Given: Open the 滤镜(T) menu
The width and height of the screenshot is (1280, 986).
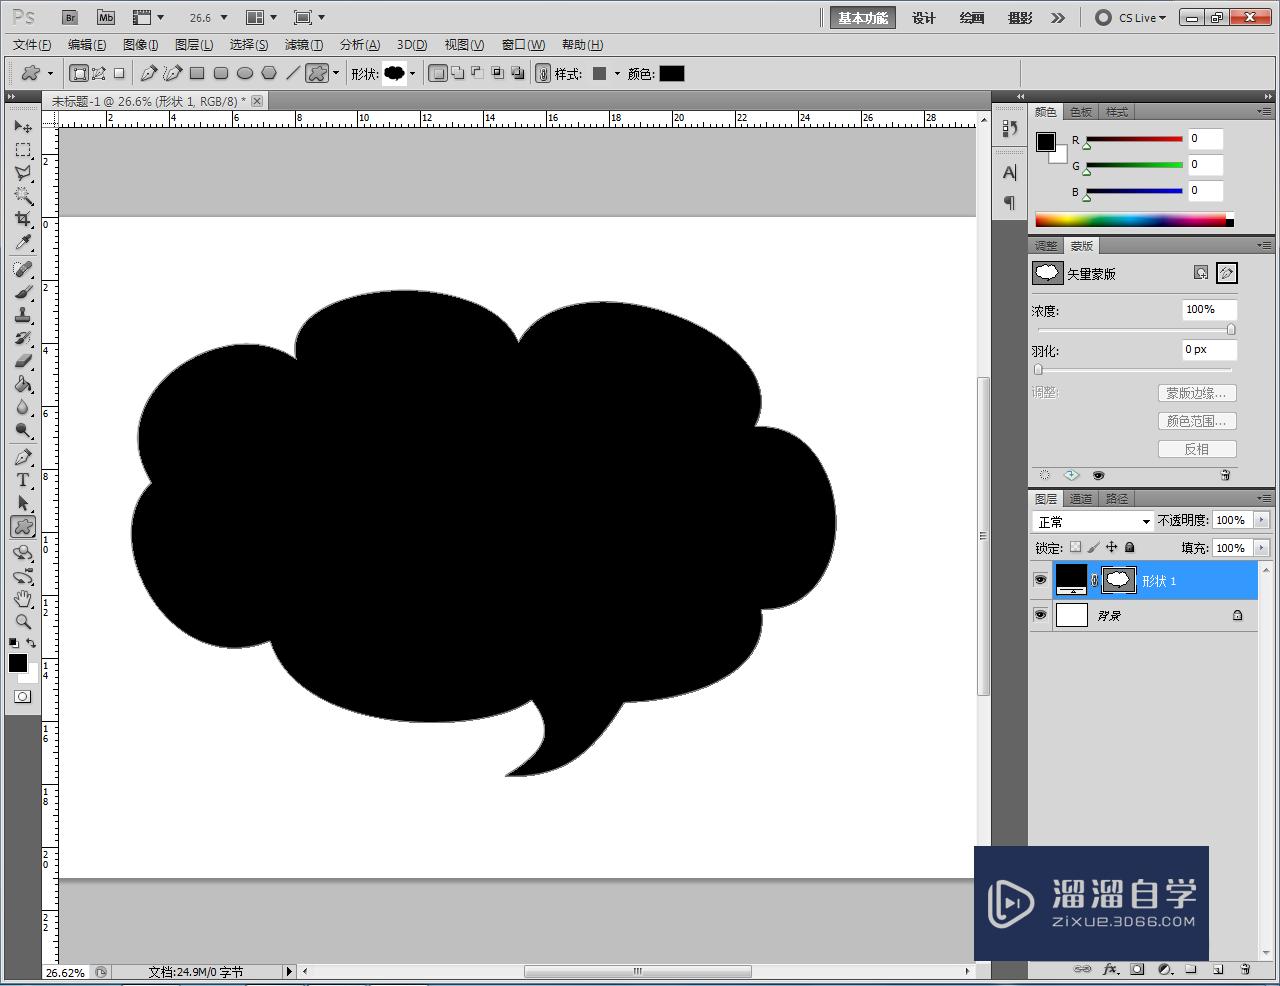Looking at the screenshot, I should (304, 45).
